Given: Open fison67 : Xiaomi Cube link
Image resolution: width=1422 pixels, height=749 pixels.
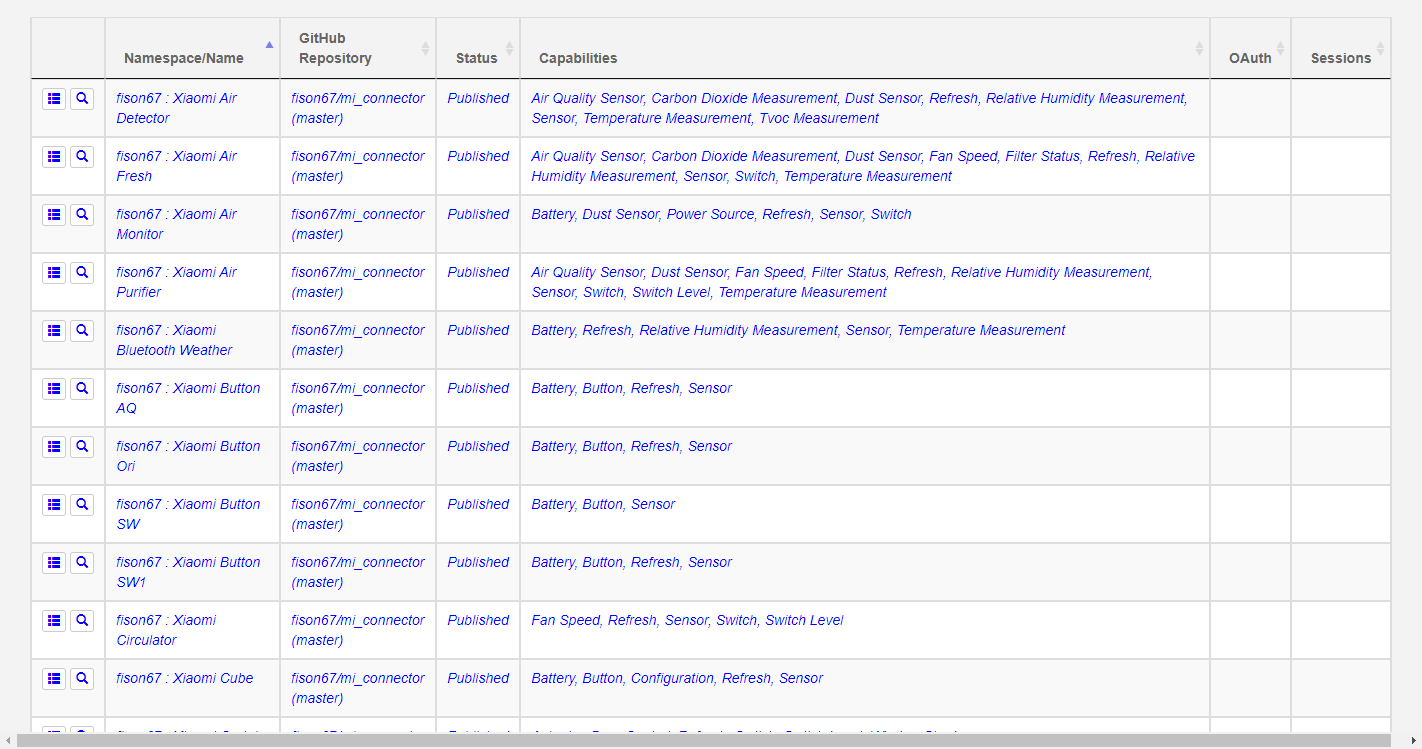Looking at the screenshot, I should pyautogui.click(x=185, y=678).
